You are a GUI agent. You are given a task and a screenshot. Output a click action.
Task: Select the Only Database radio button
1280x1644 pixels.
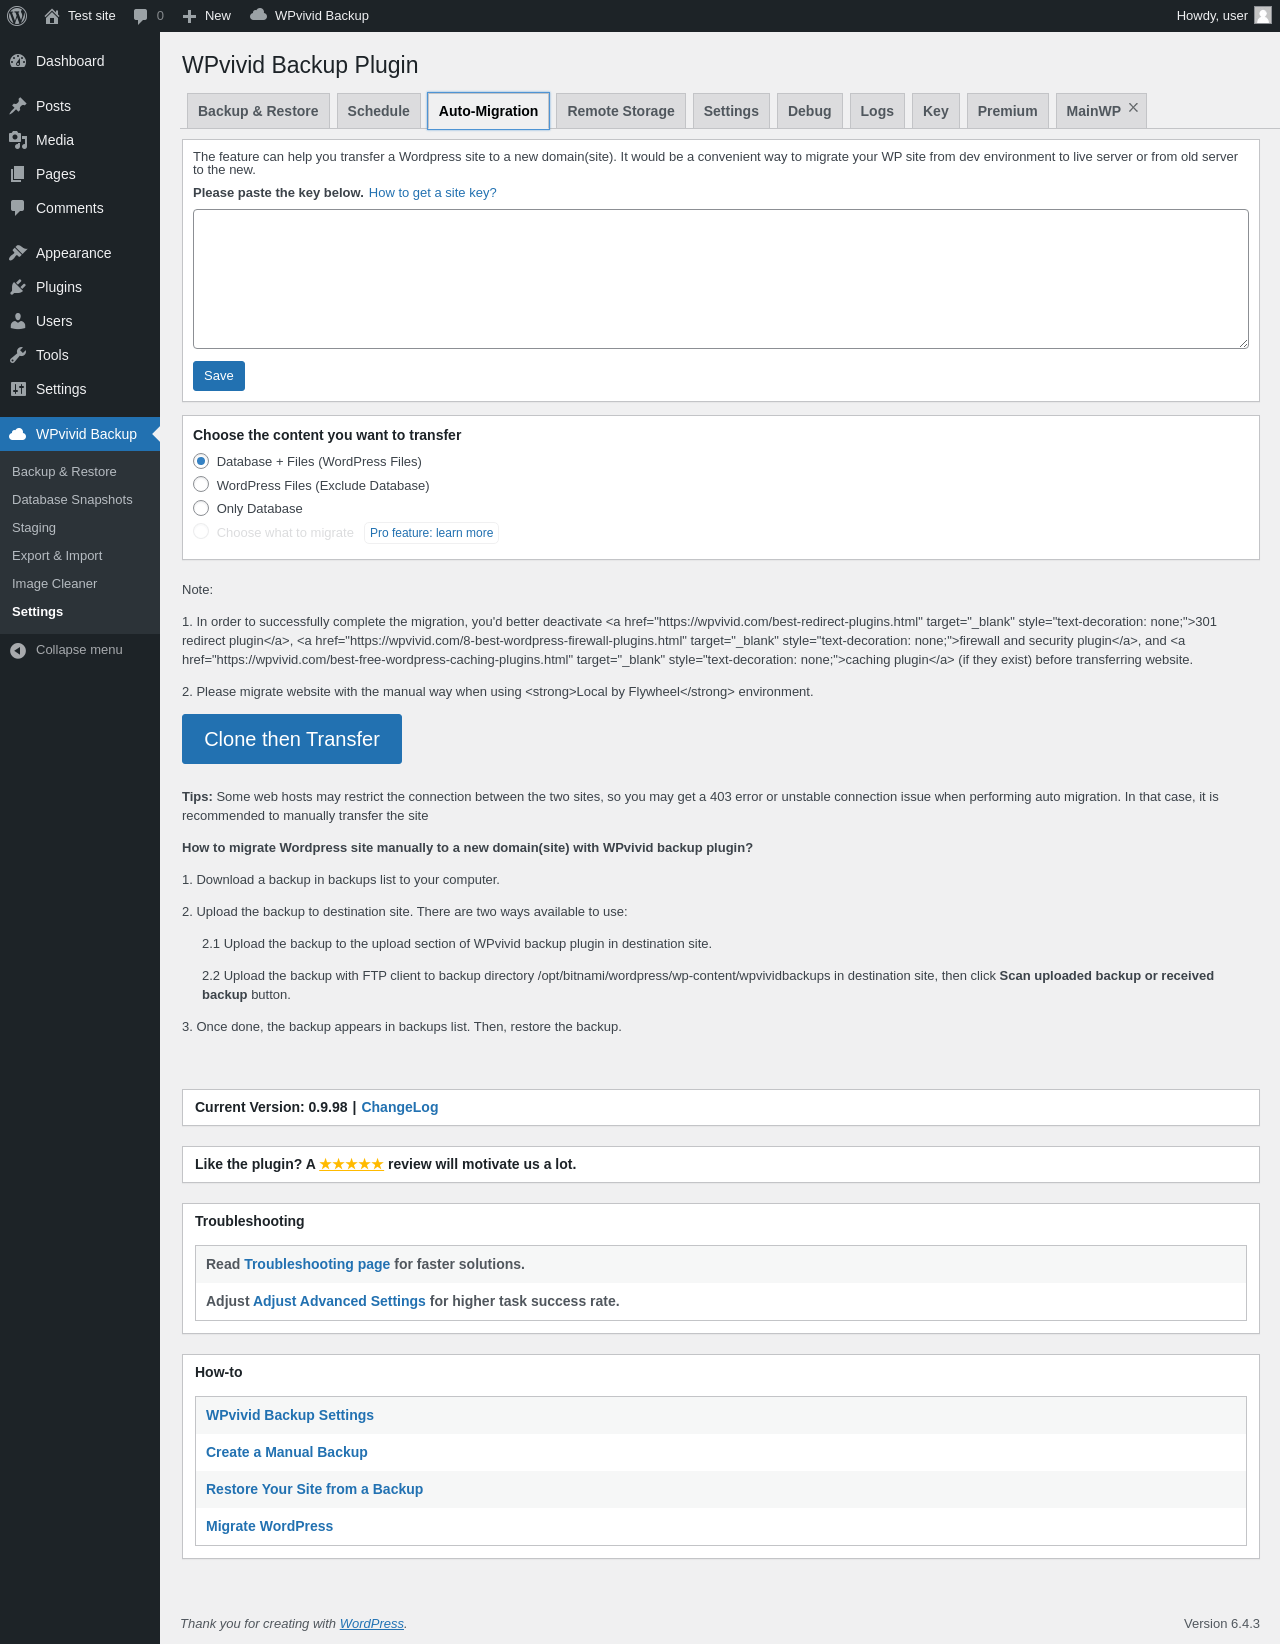pyautogui.click(x=201, y=508)
